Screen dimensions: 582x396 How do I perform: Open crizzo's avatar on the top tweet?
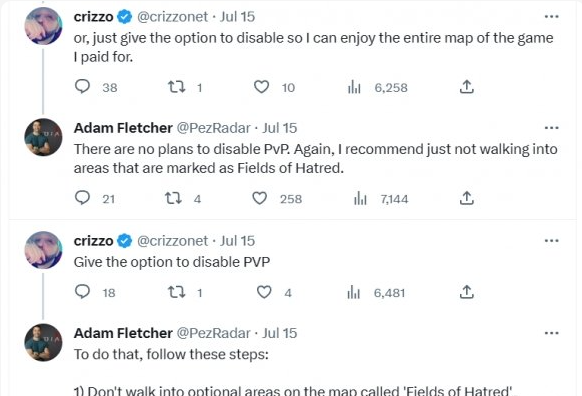tap(43, 26)
